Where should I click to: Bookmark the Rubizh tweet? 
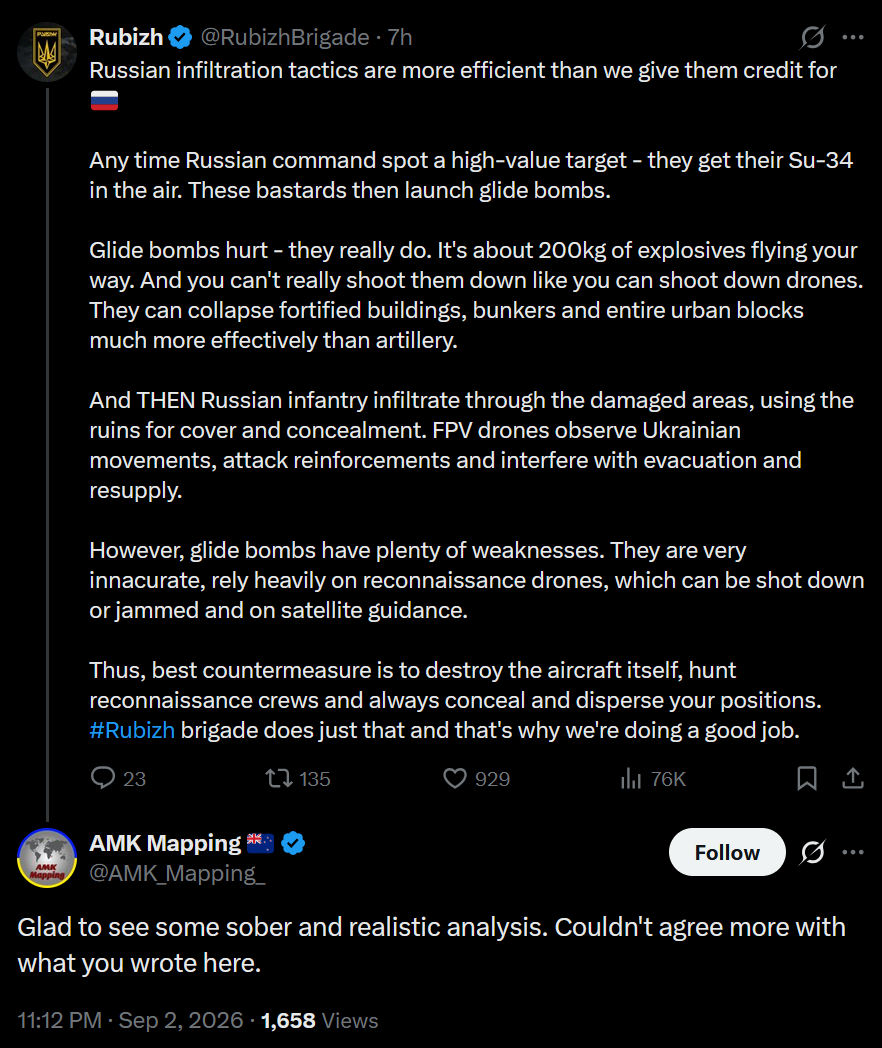pyautogui.click(x=807, y=779)
